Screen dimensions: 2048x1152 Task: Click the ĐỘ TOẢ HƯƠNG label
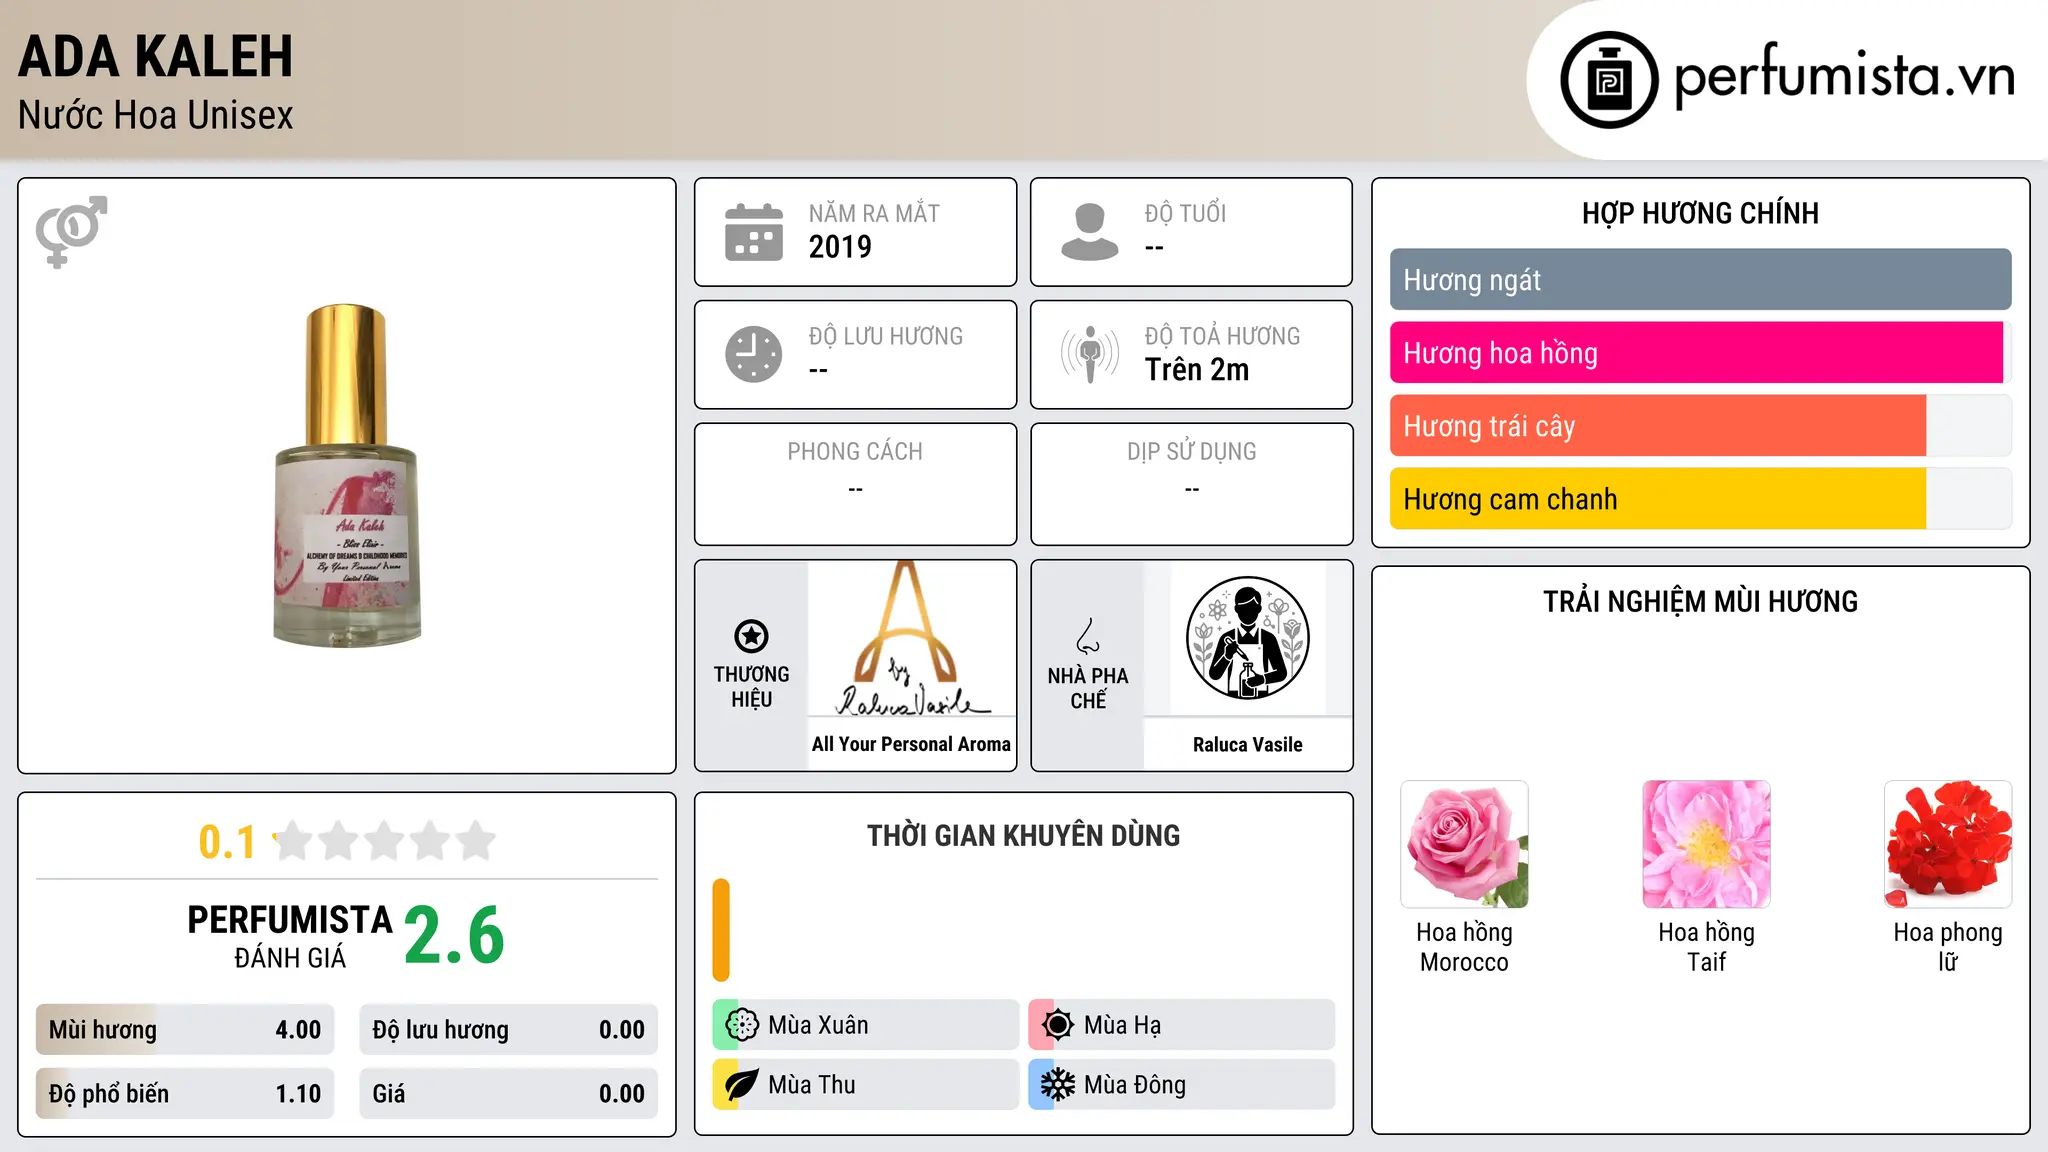(x=1222, y=336)
